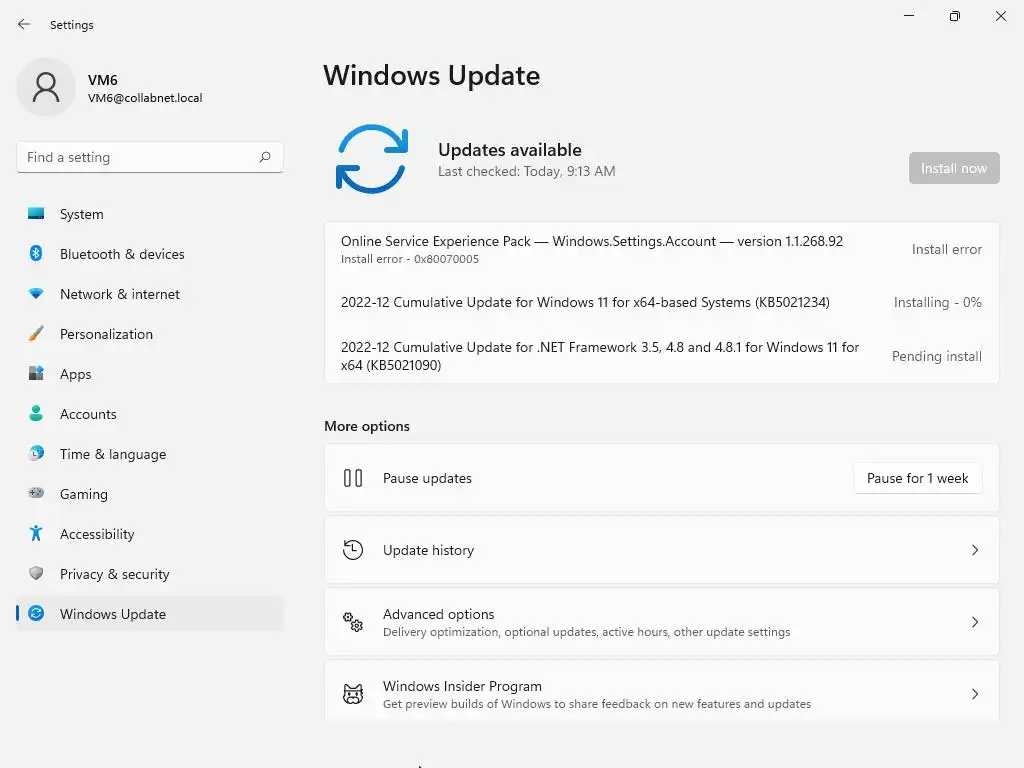Select Windows Update in sidebar
The height and width of the screenshot is (768, 1024).
click(x=150, y=614)
